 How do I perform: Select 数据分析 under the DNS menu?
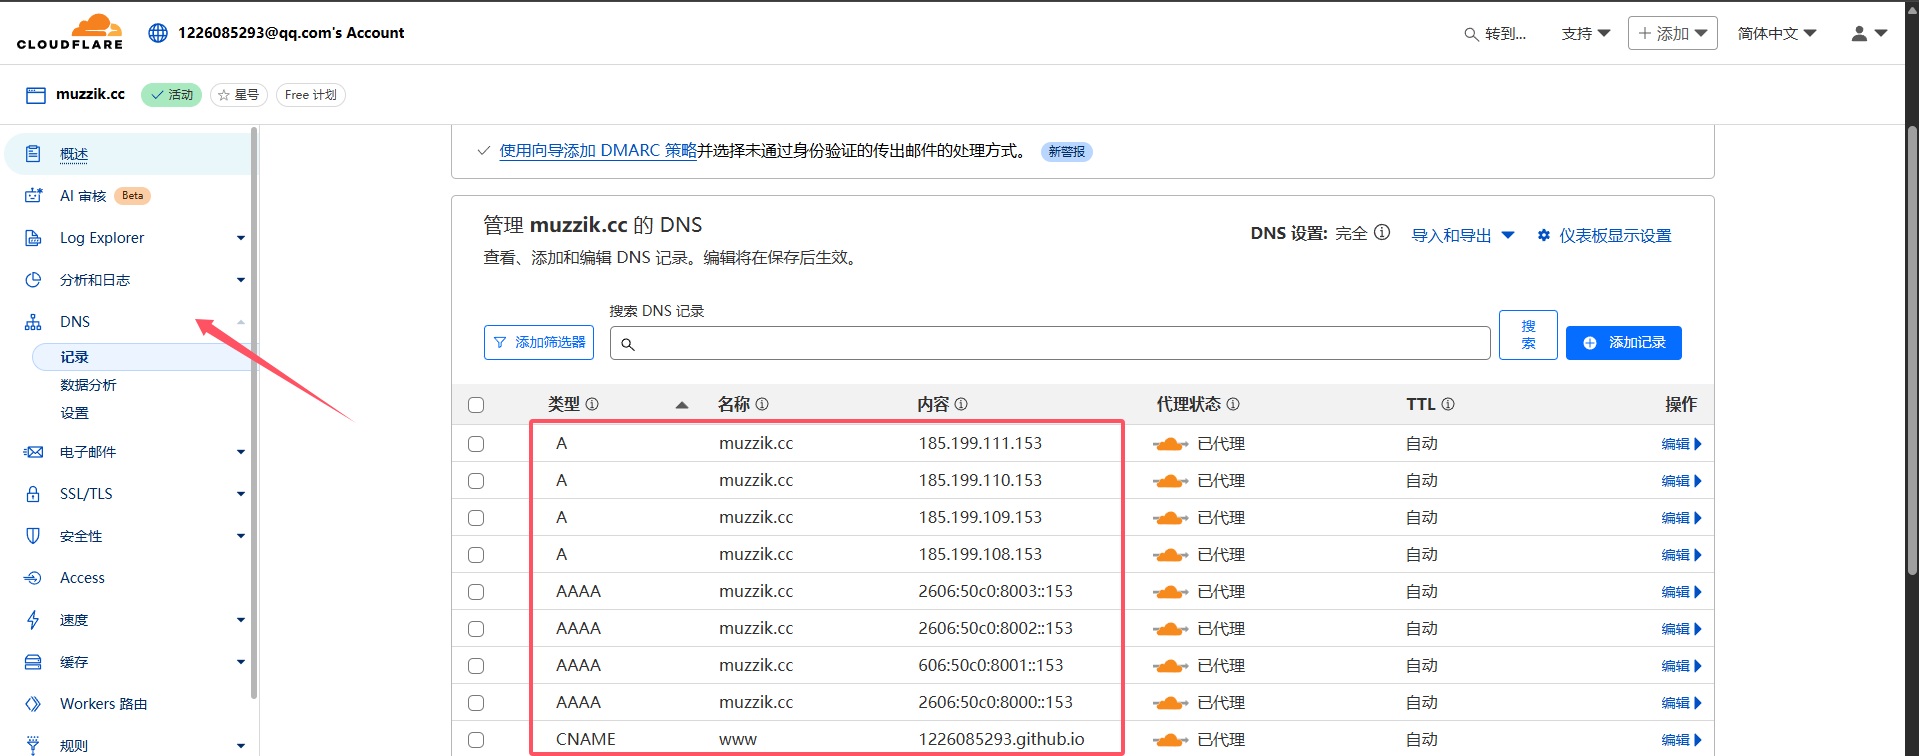88,385
